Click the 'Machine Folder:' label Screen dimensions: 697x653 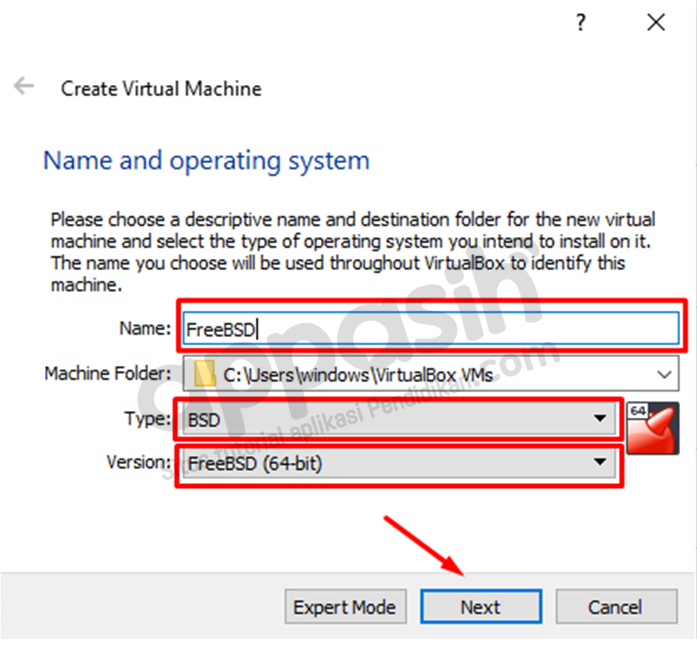(108, 373)
